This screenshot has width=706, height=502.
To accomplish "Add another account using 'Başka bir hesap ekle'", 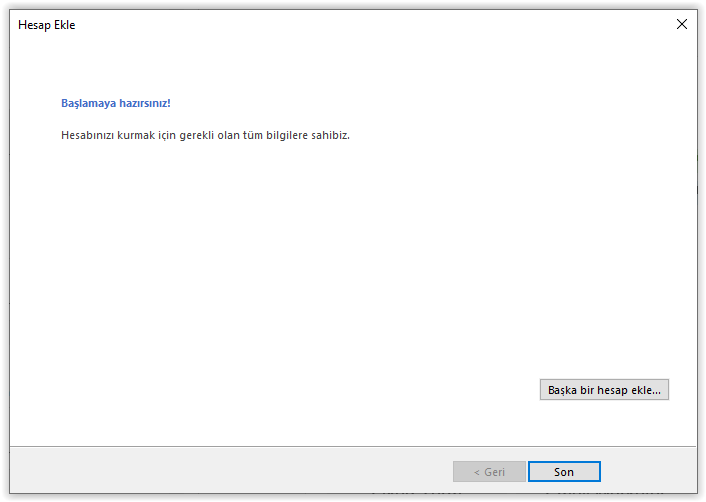I will pyautogui.click(x=604, y=389).
